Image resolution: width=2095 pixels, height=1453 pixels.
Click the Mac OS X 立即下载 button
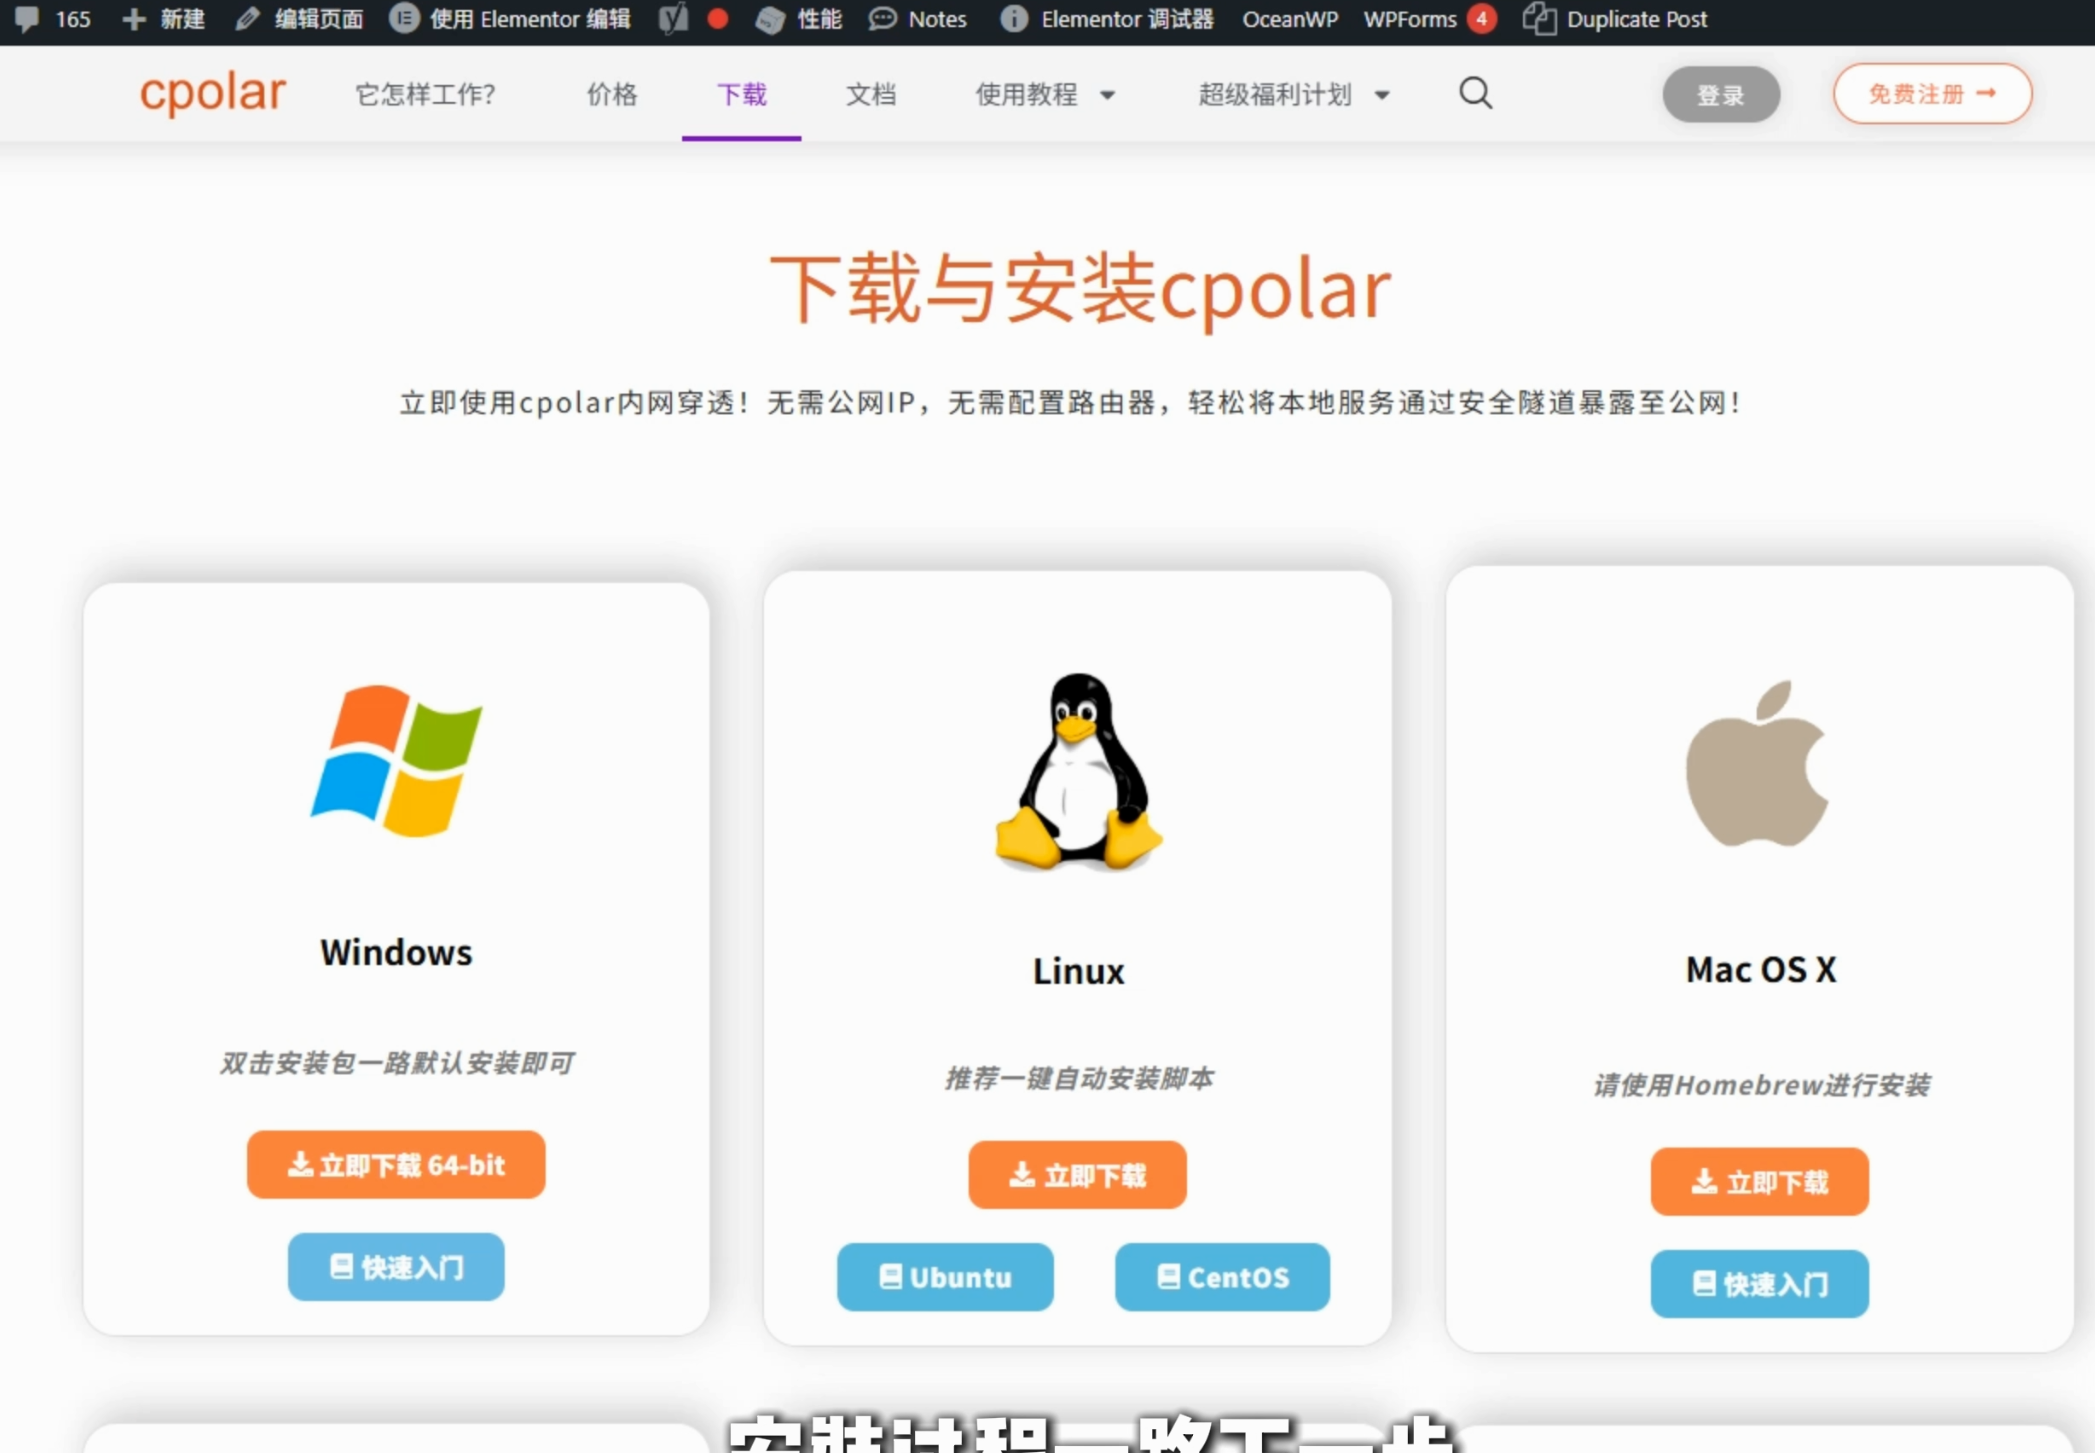1759,1182
